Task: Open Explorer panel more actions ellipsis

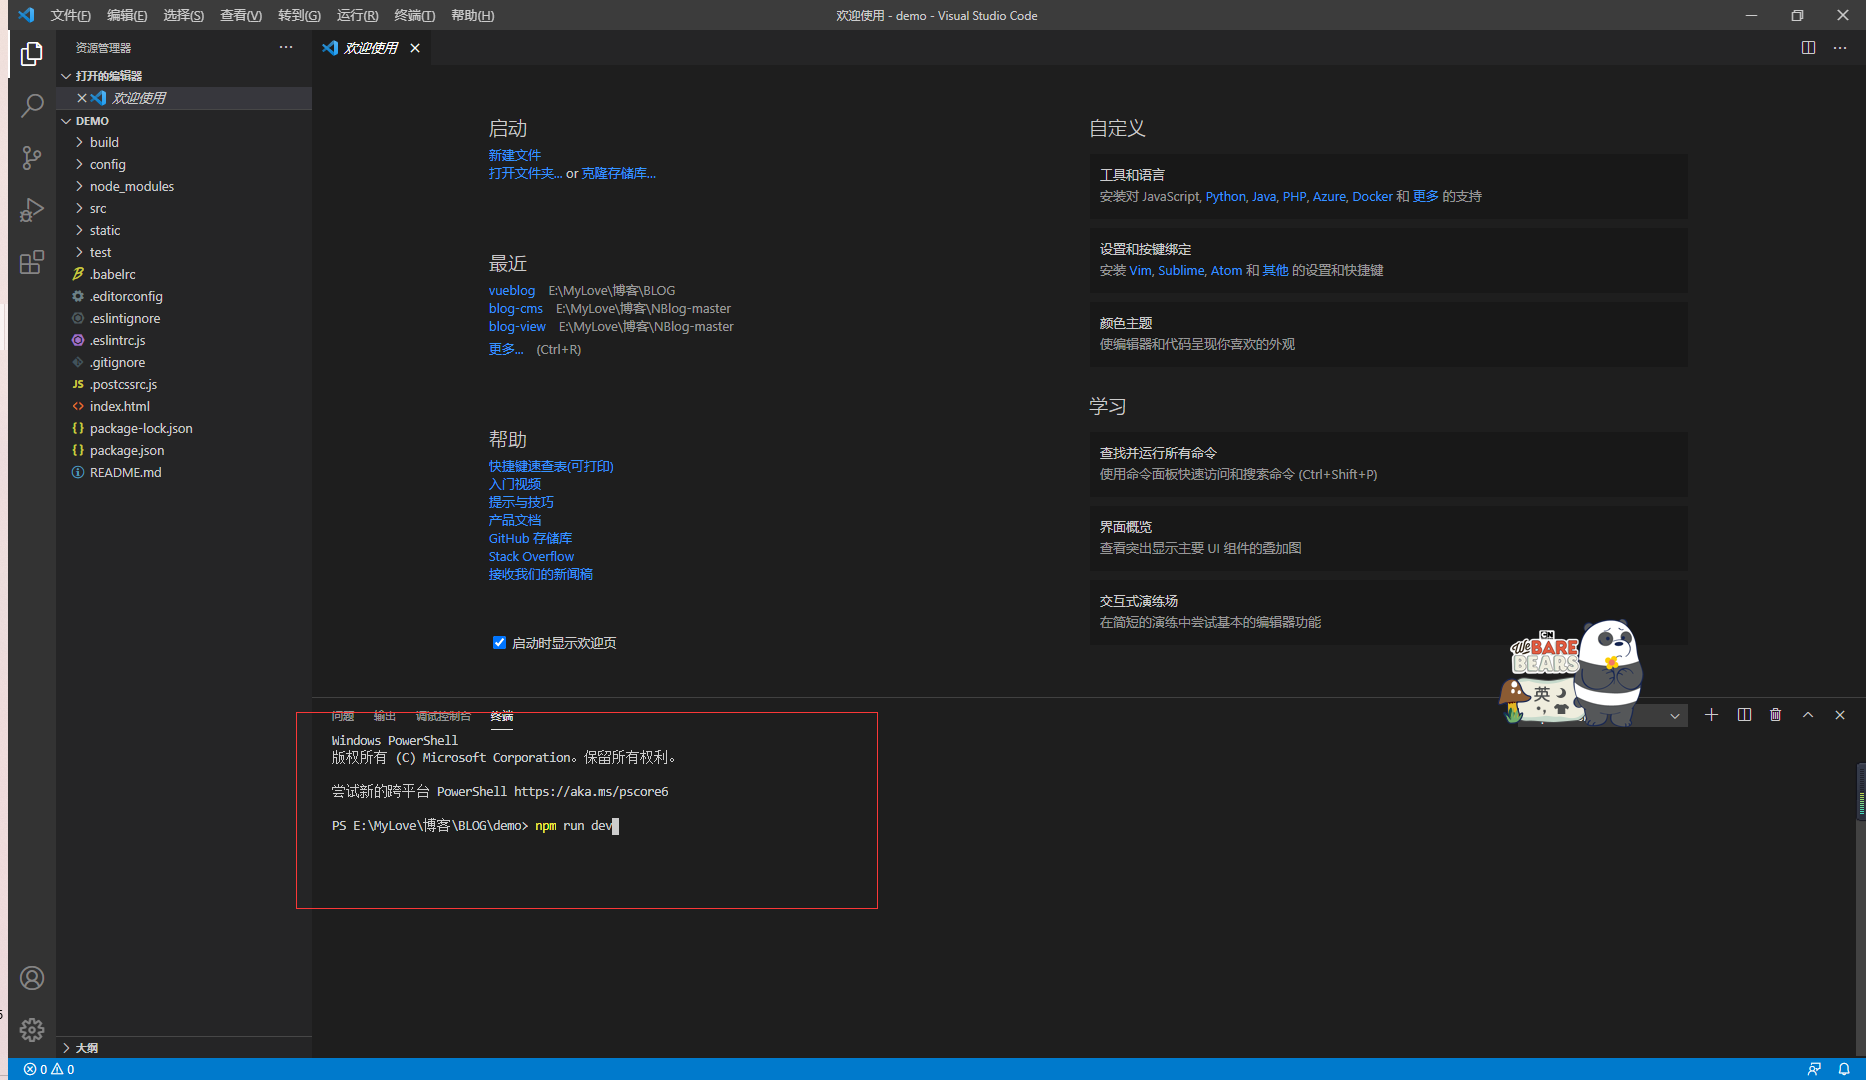Action: coord(286,47)
